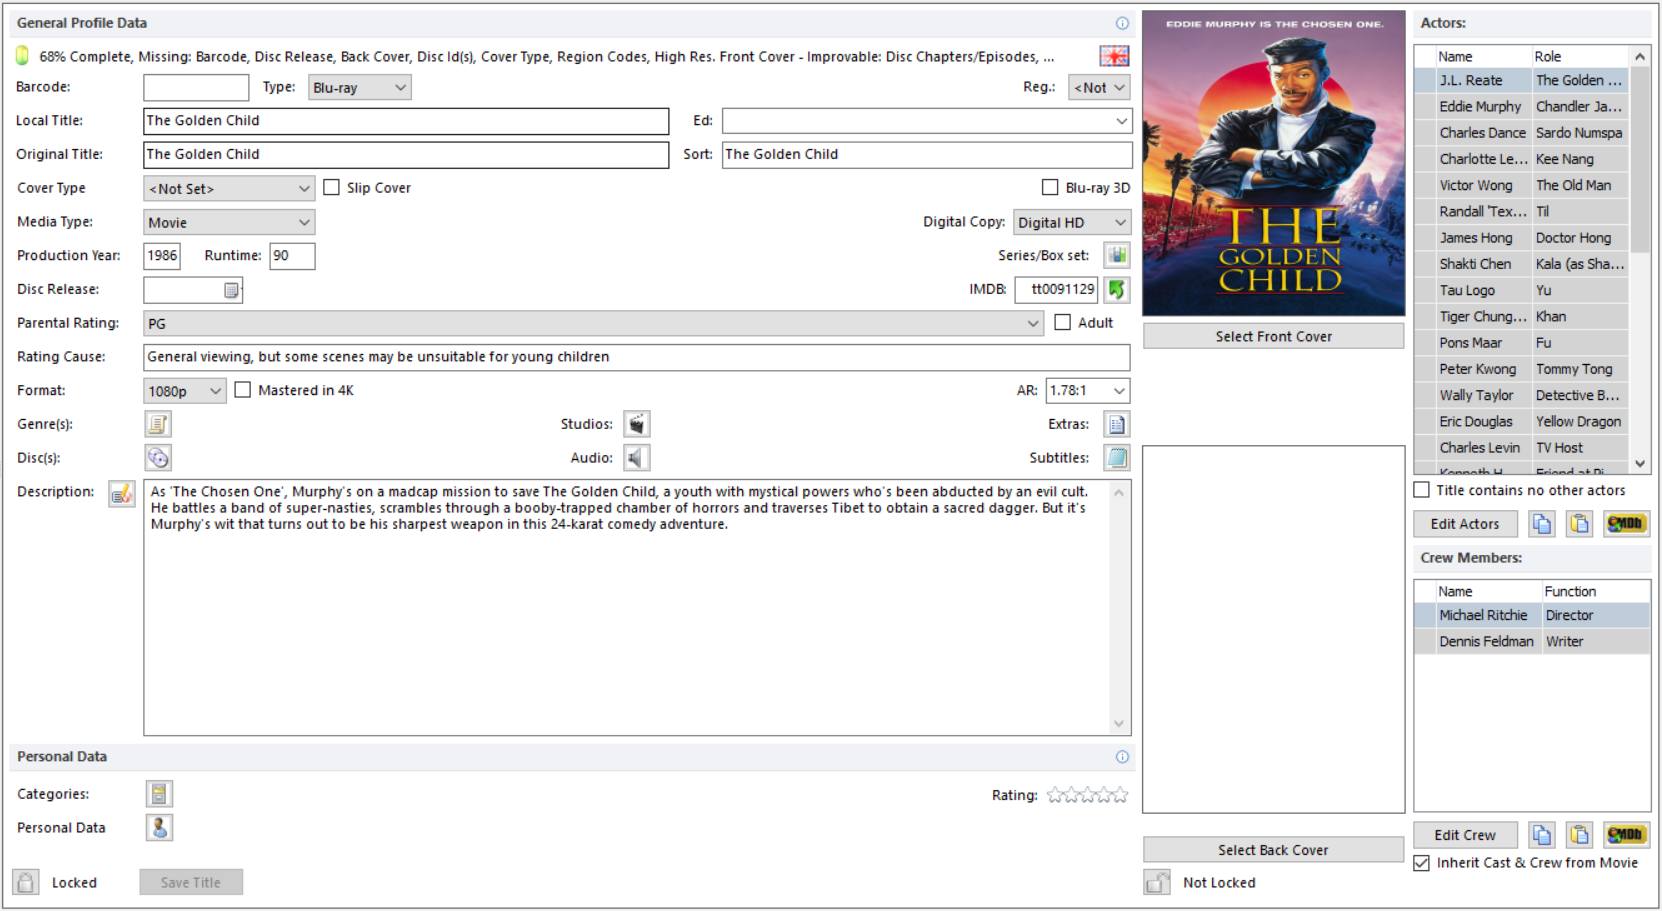
Task: Open the Personal Data person icon
Action: pyautogui.click(x=159, y=828)
